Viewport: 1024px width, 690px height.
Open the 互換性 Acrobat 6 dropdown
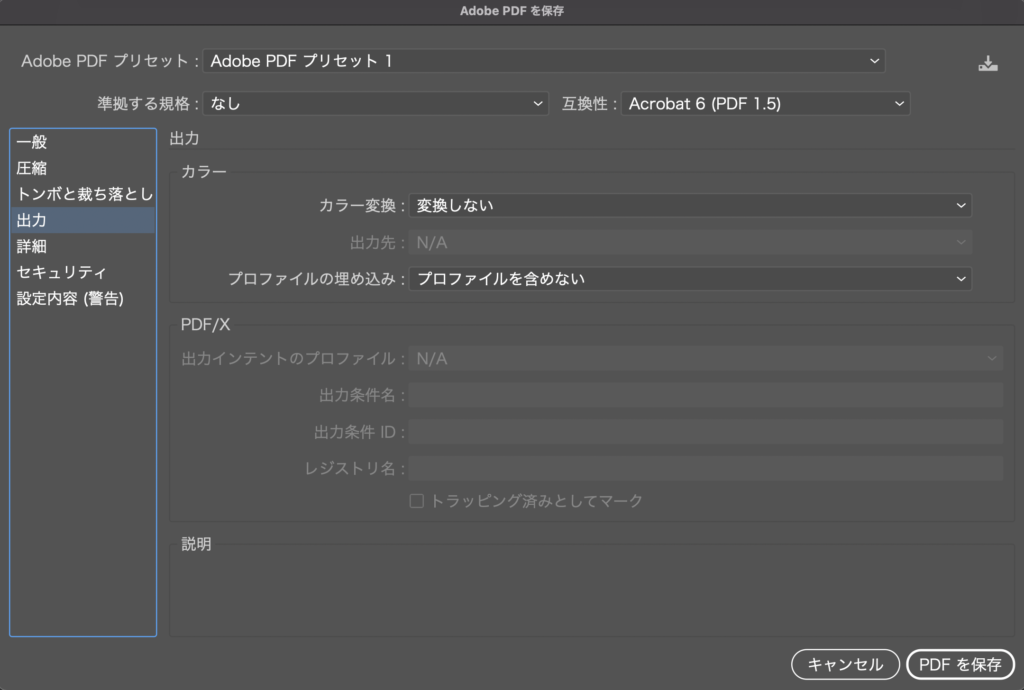765,104
